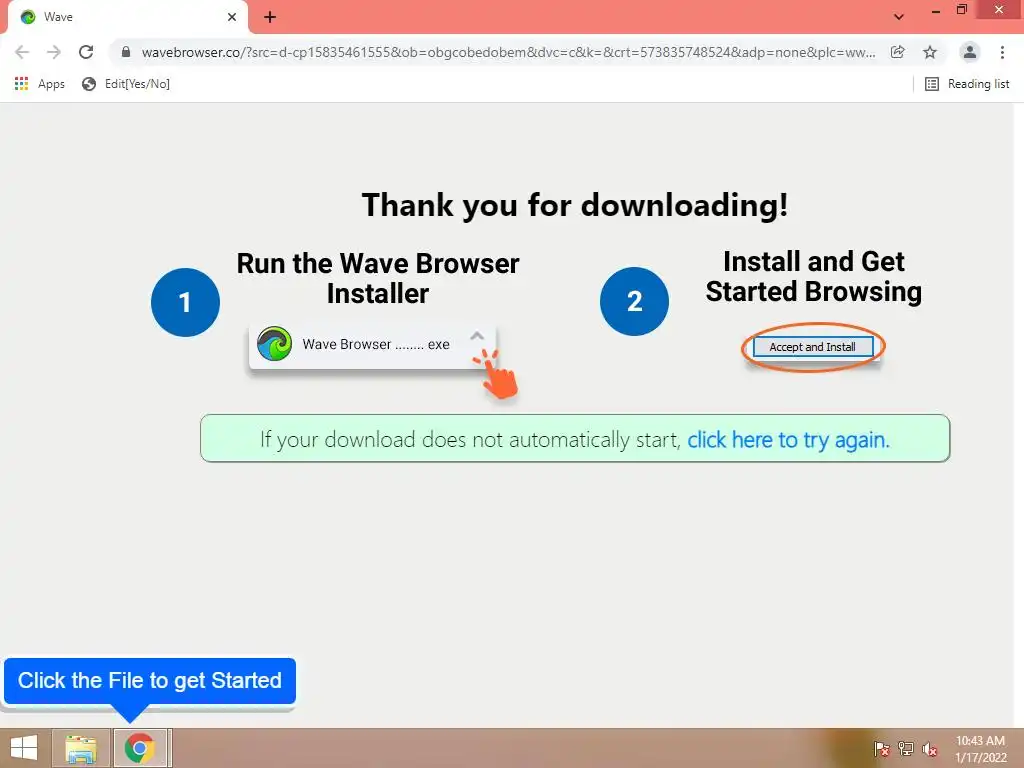This screenshot has height=768, width=1024.
Task: Open the Chrome profile avatar menu
Action: (970, 52)
